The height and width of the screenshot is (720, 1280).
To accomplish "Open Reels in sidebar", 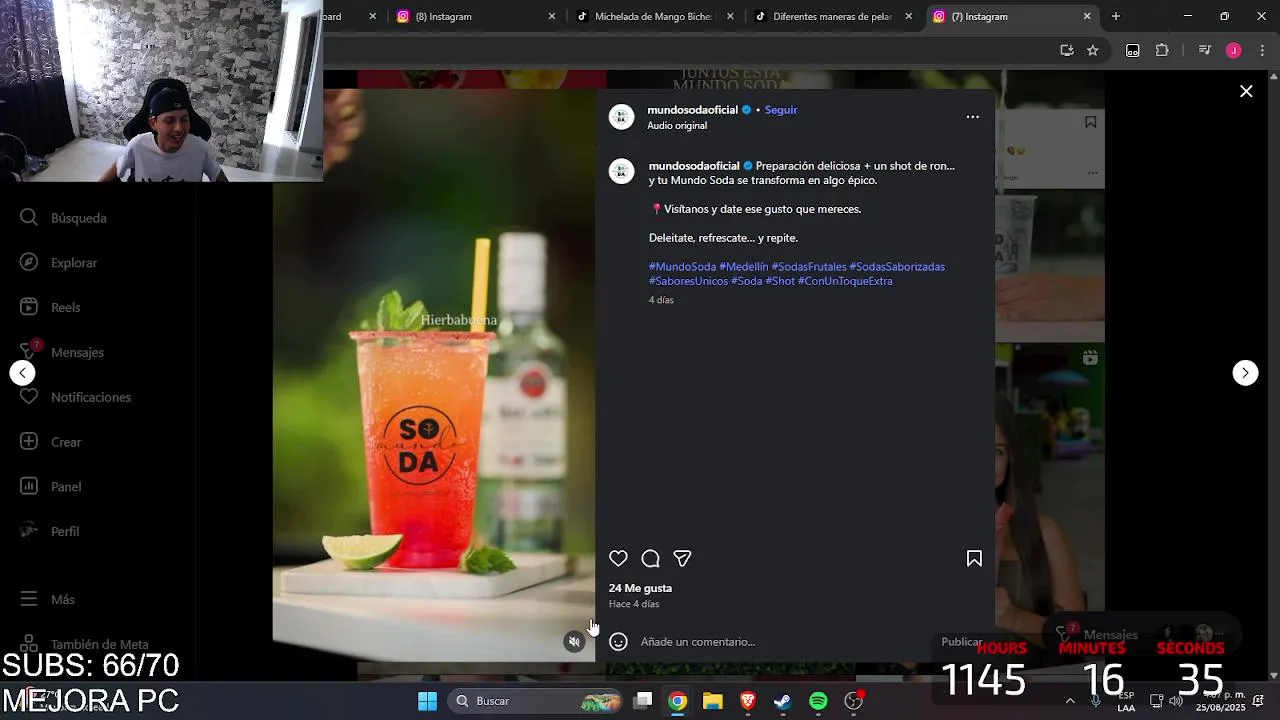I will point(51,307).
